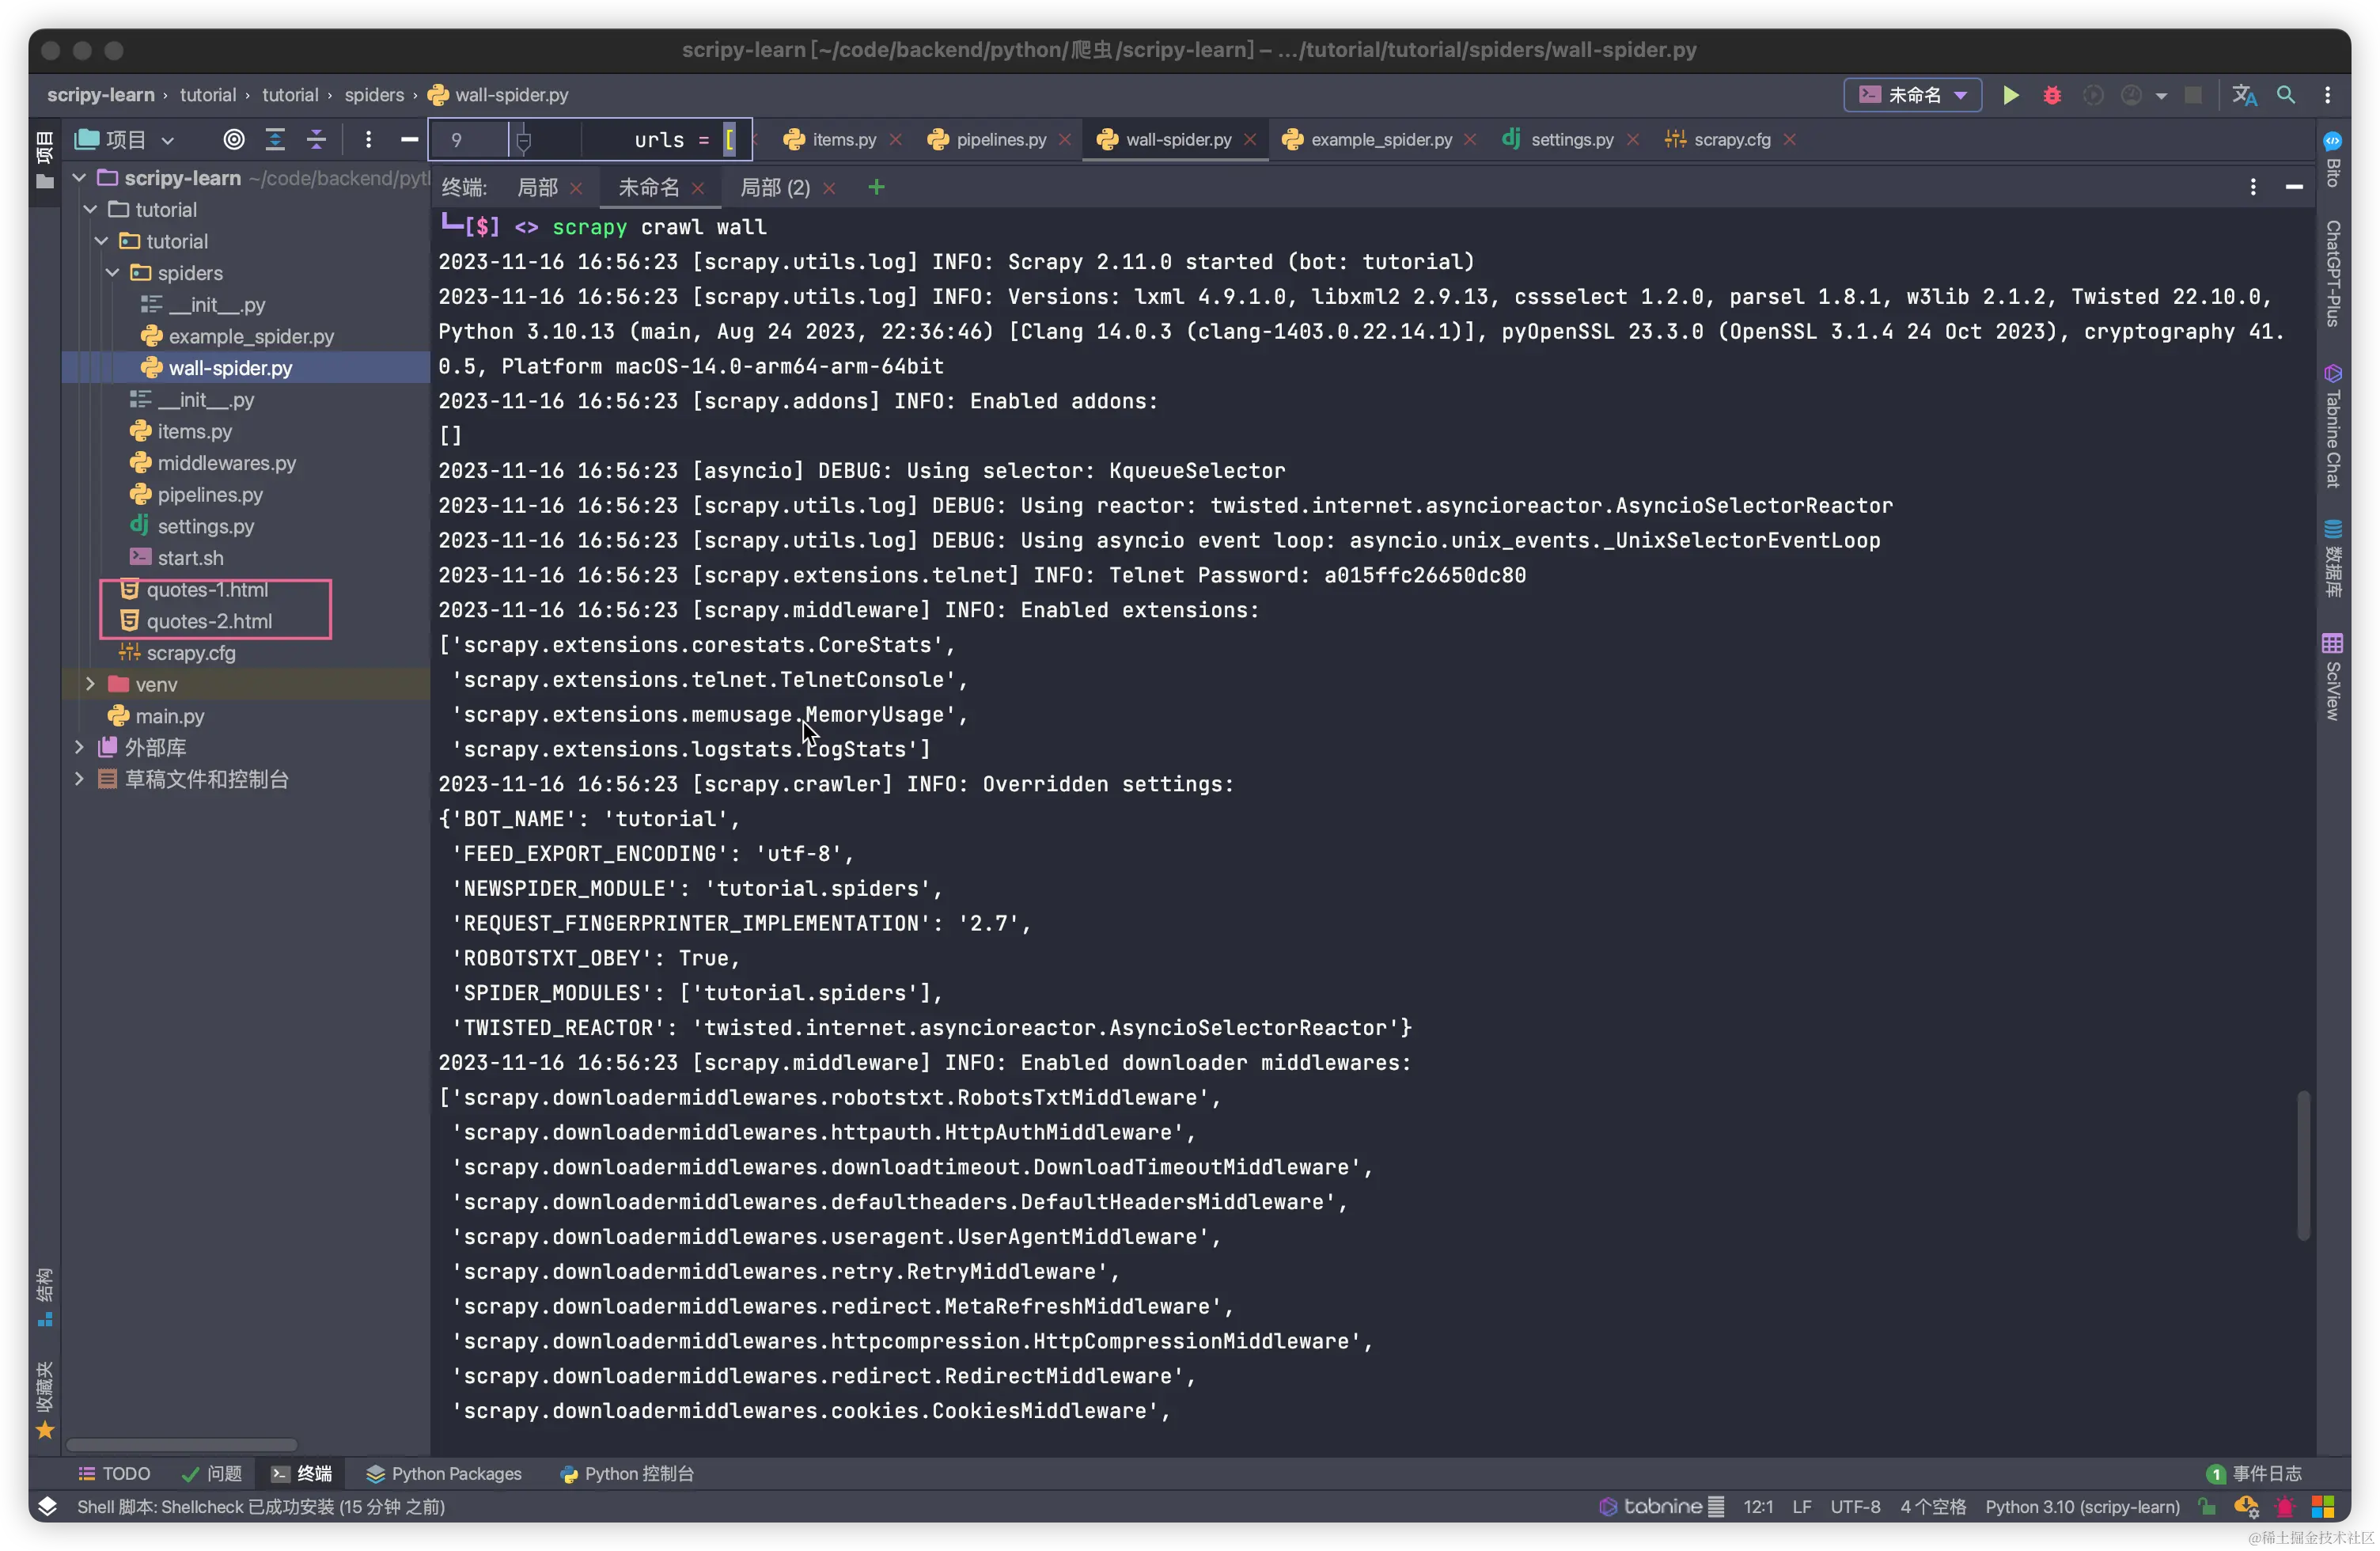Viewport: 2380px width, 1551px height.
Task: Open the search everywhere magnifier
Action: click(2286, 95)
